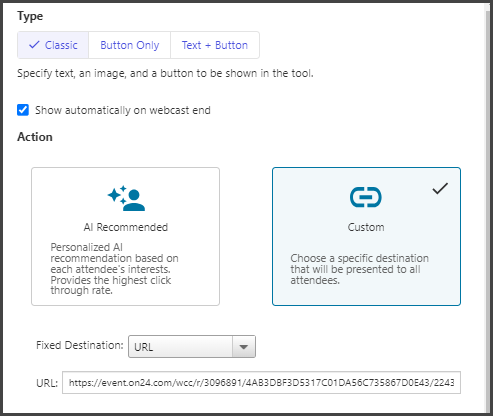
Task: Uncheck Show automatically on webcast end
Action: click(23, 110)
